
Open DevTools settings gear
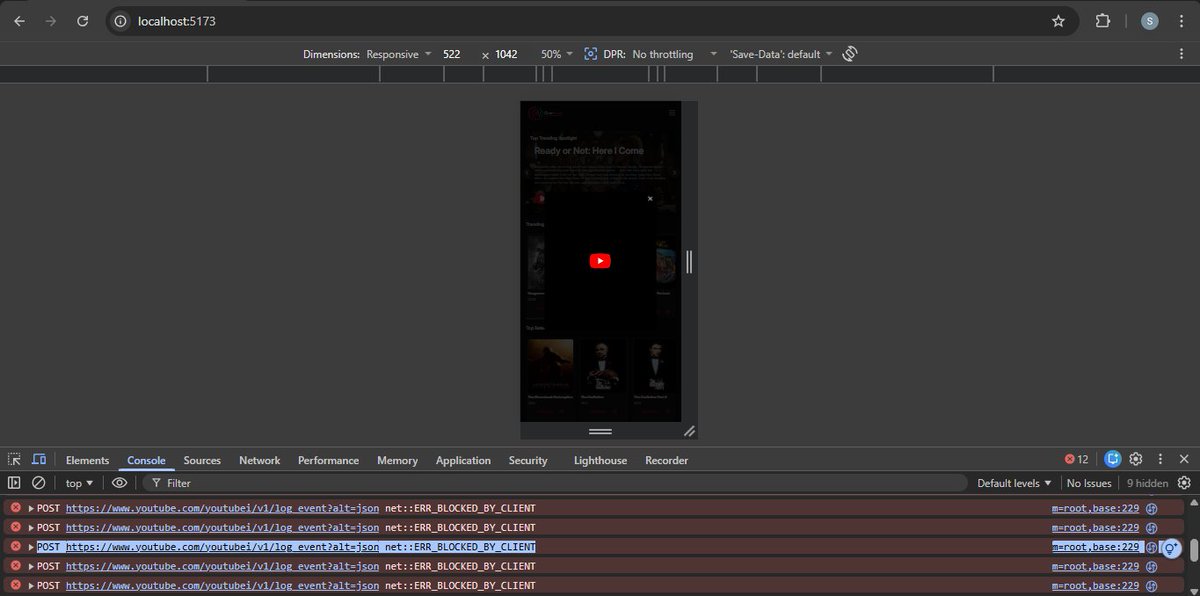[1136, 460]
